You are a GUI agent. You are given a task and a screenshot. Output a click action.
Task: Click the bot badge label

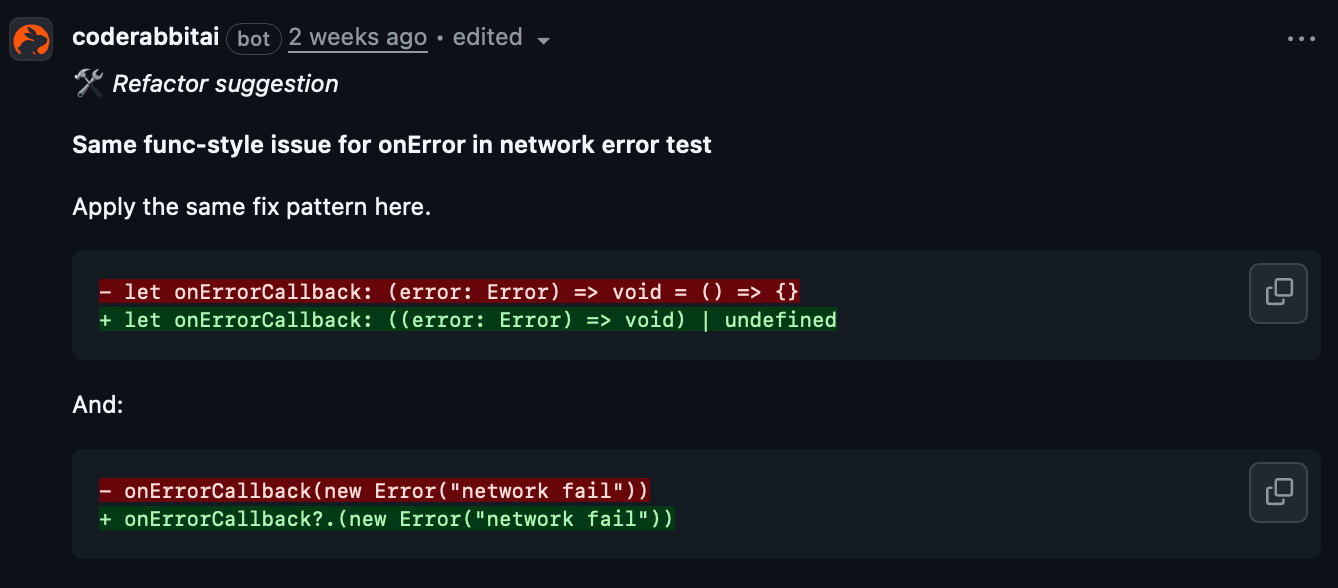click(254, 39)
